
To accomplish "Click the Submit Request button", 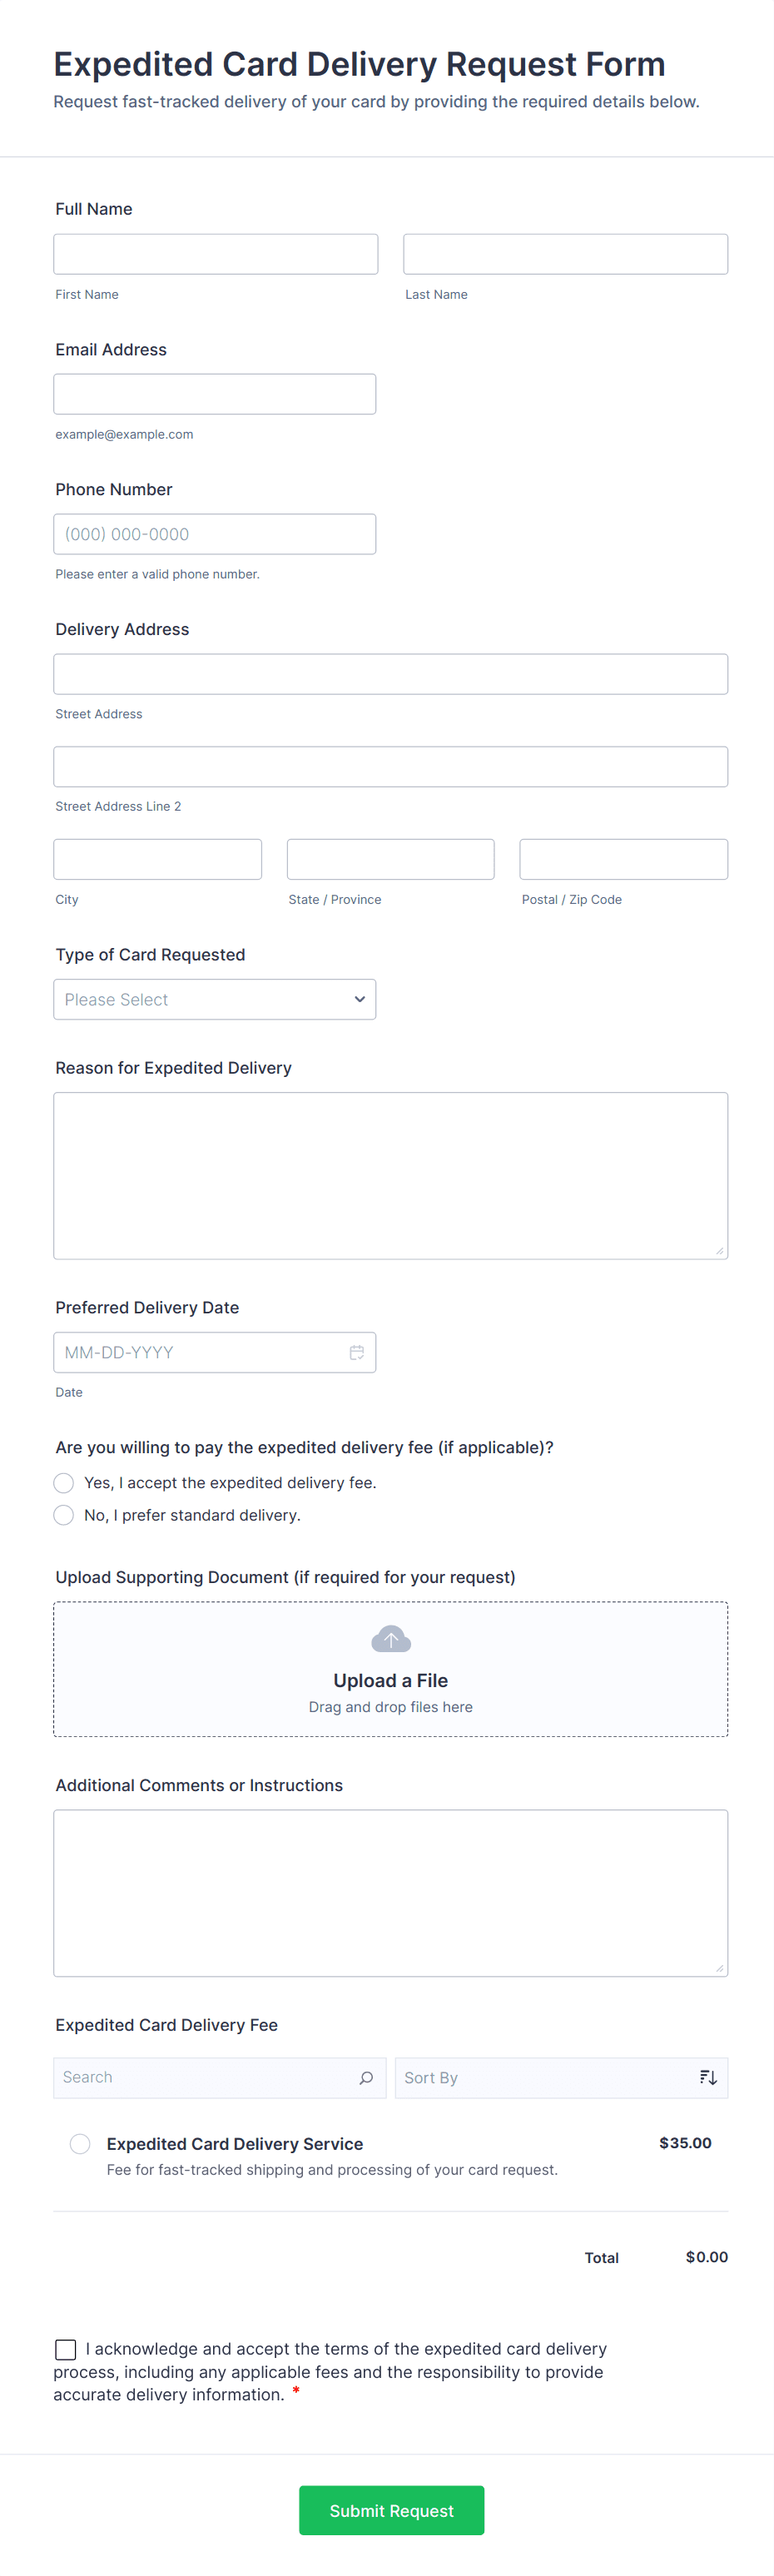I will pos(391,2510).
